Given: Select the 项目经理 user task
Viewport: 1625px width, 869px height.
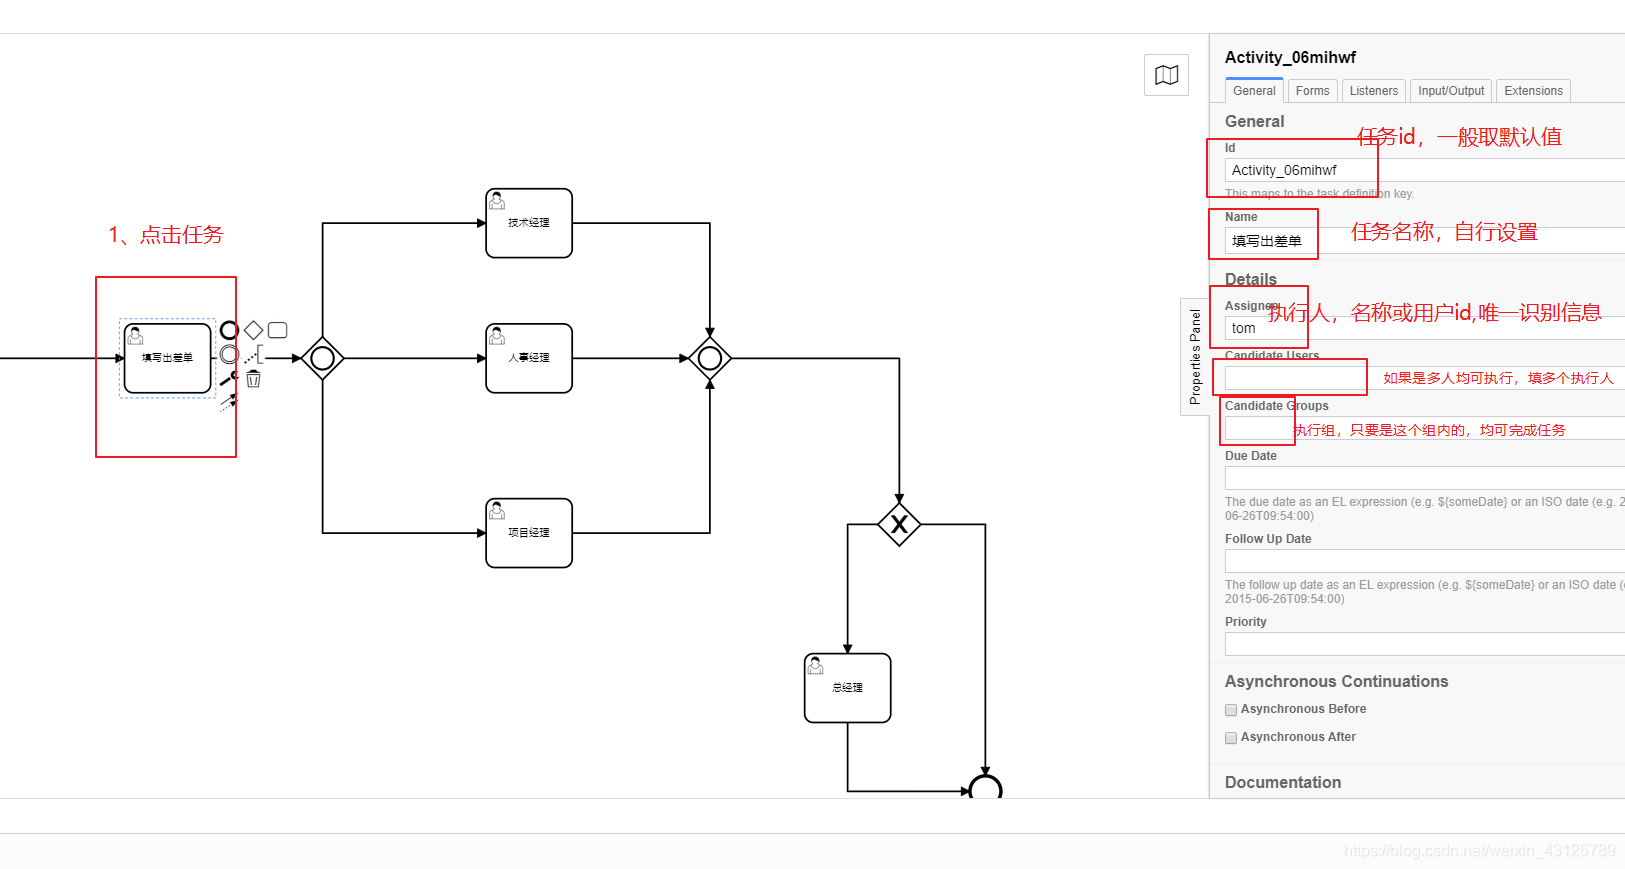Looking at the screenshot, I should [529, 533].
